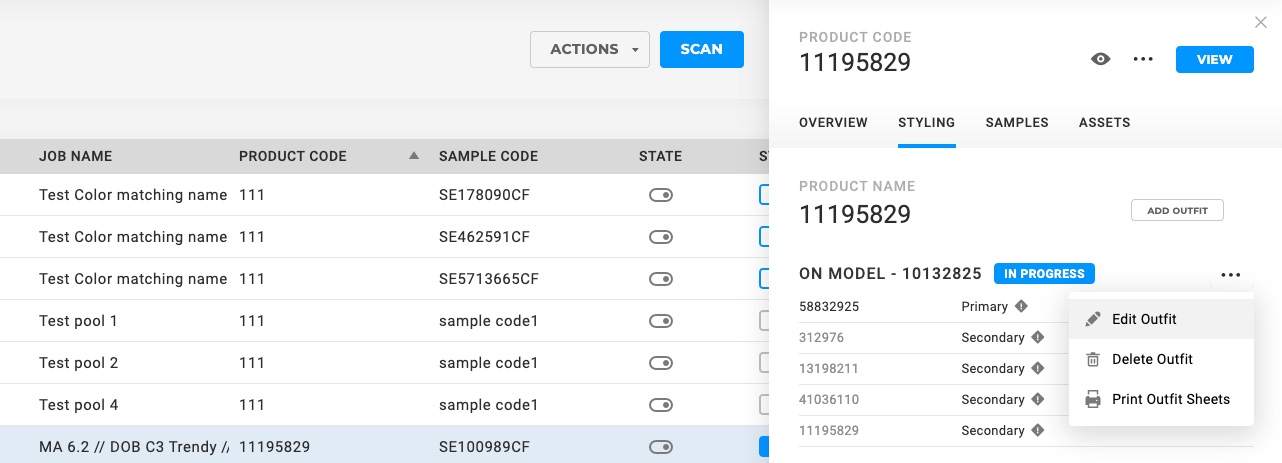Image resolution: width=1282 pixels, height=463 pixels.
Task: Open the three-dots menu in product header
Action: [1143, 60]
